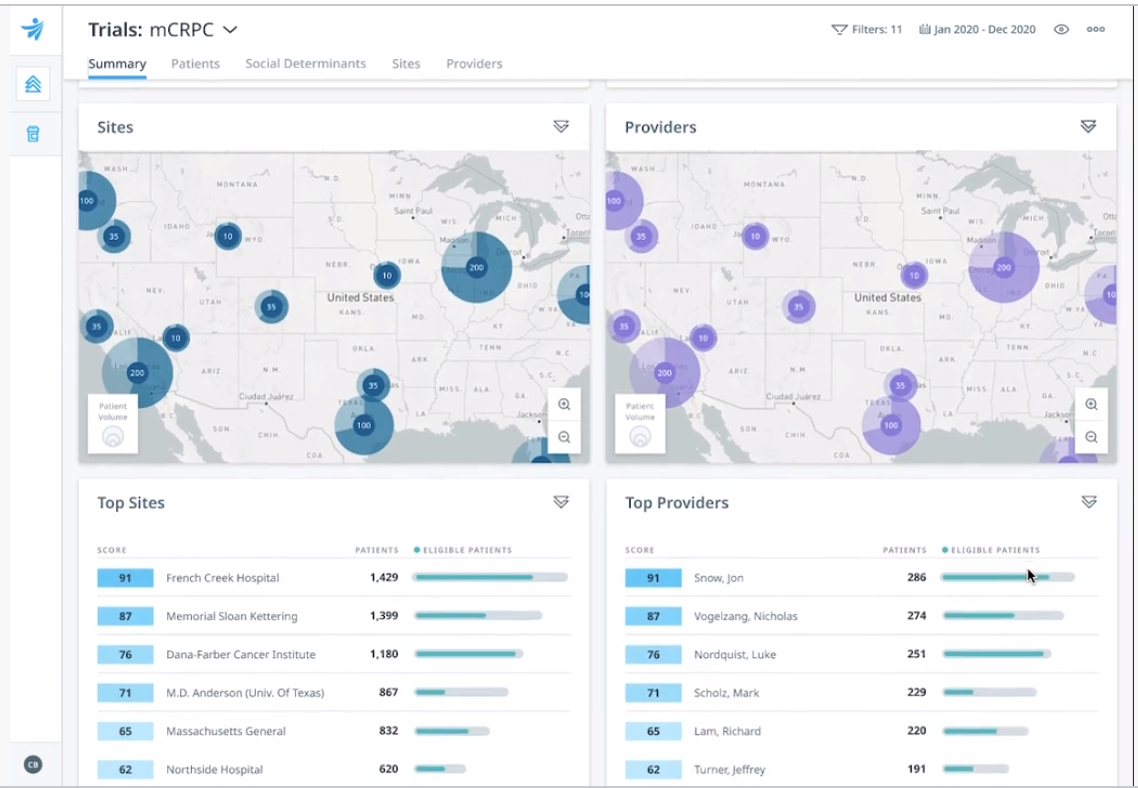Select the 10 cluster near Nebraska on Sites map
The image size is (1138, 788).
click(x=387, y=275)
